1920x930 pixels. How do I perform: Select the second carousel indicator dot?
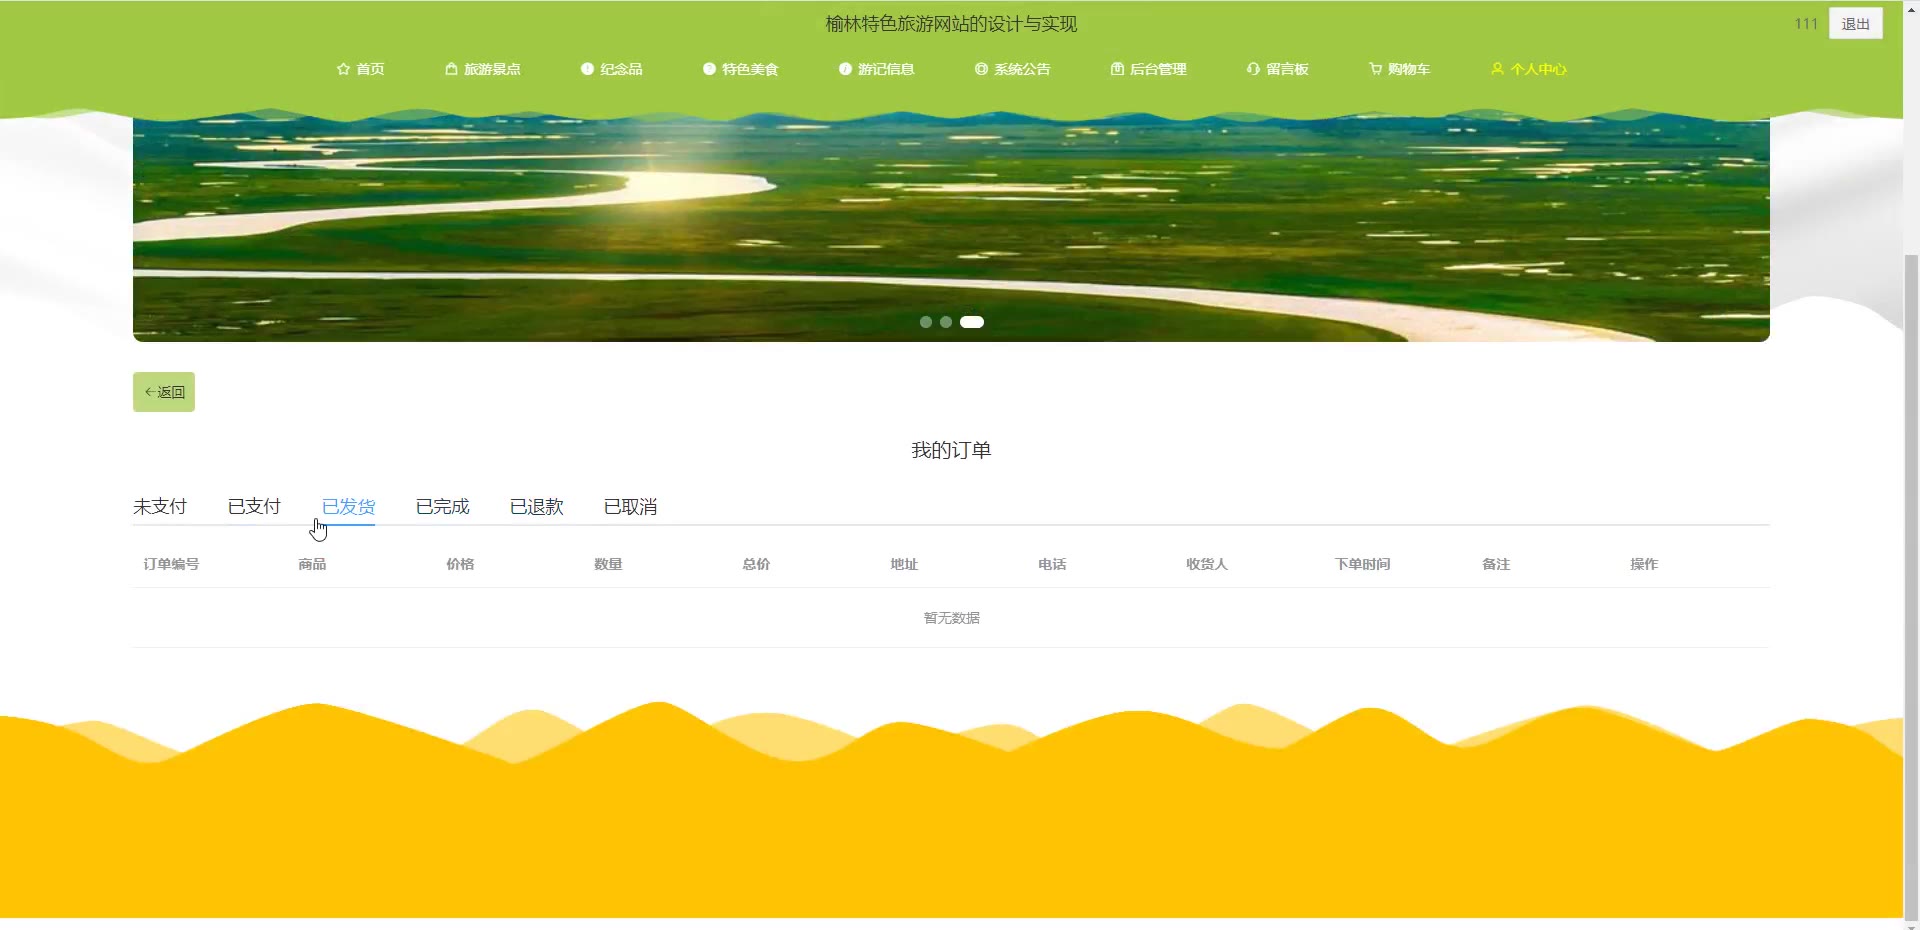[x=946, y=322]
